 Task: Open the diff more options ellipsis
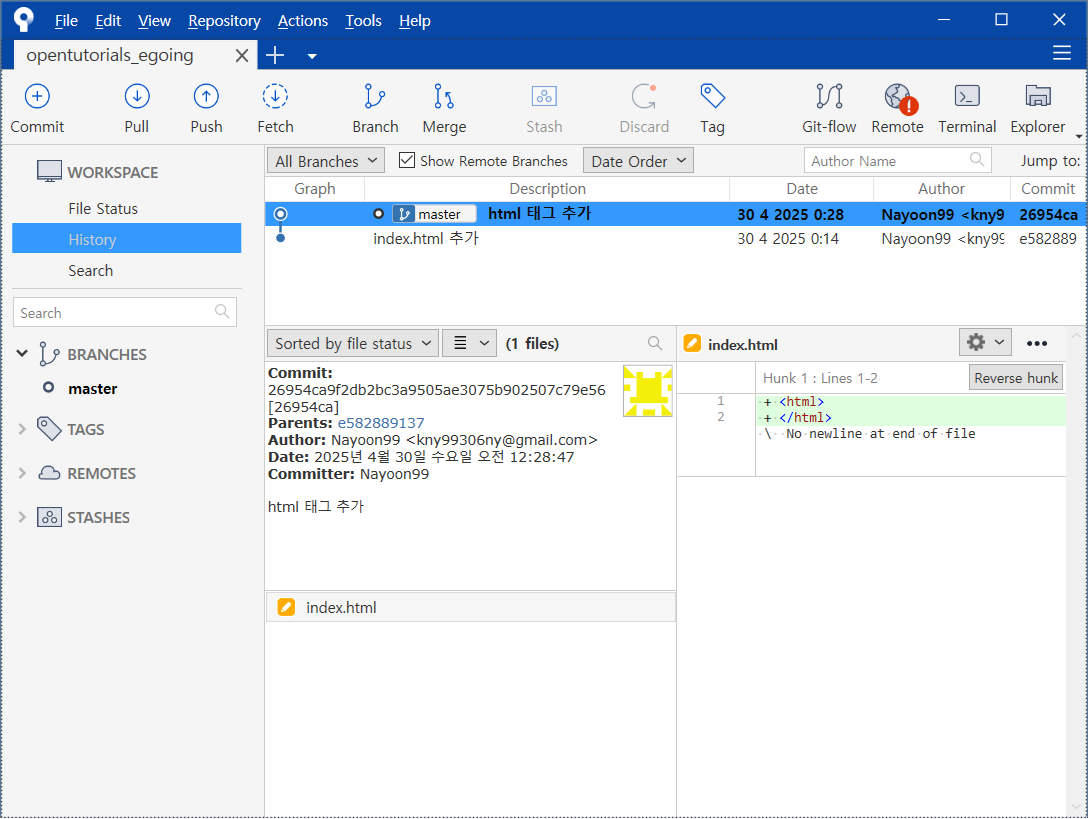1037,344
